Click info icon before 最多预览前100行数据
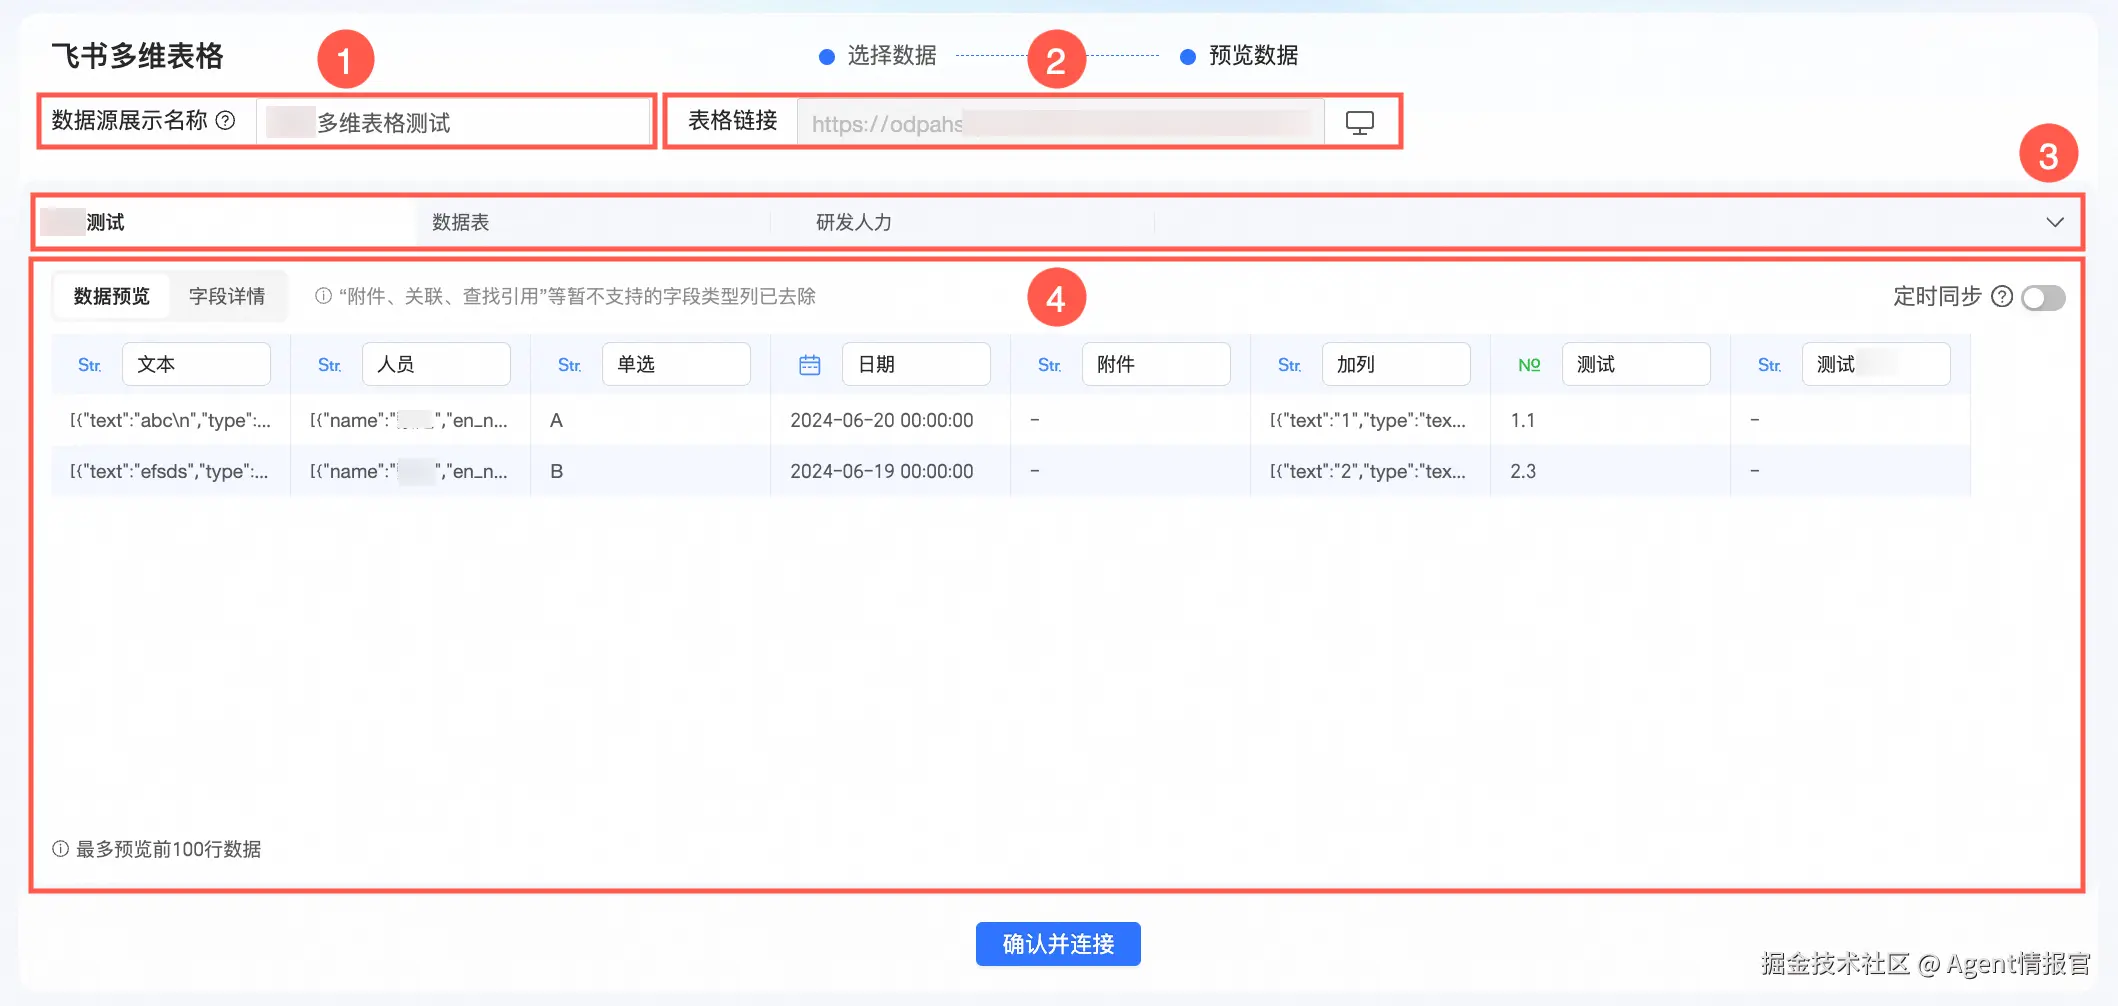Image resolution: width=2118 pixels, height=1006 pixels. [x=61, y=849]
